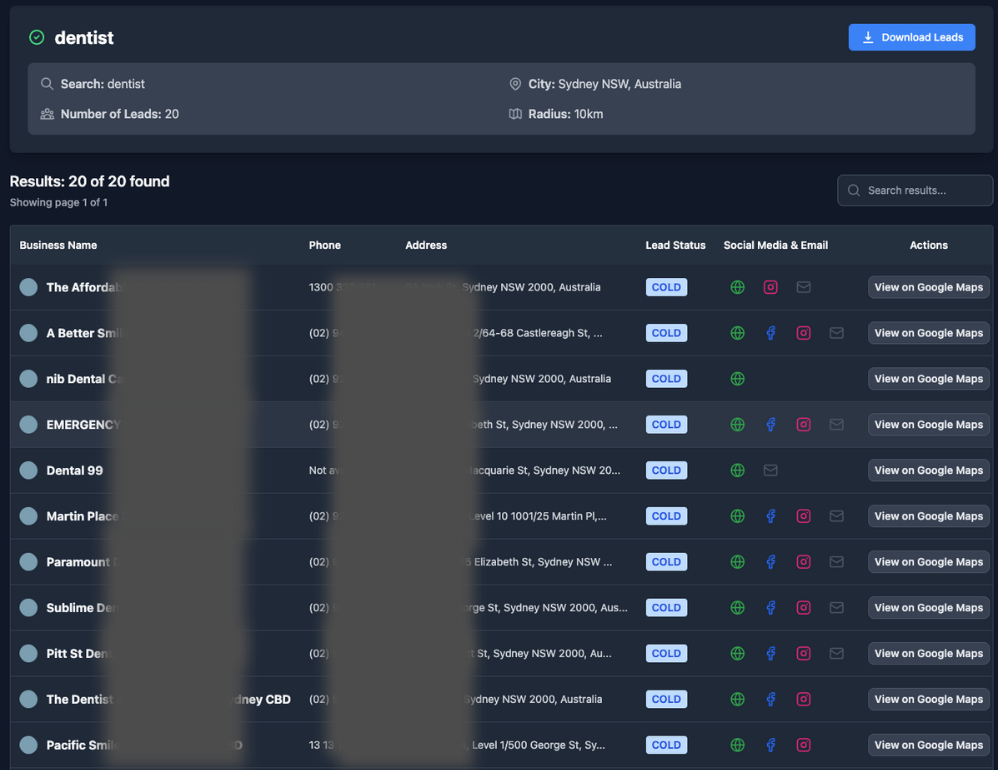Image resolution: width=998 pixels, height=770 pixels.
Task: Open website globe icon for Dental 99
Action: tap(737, 470)
